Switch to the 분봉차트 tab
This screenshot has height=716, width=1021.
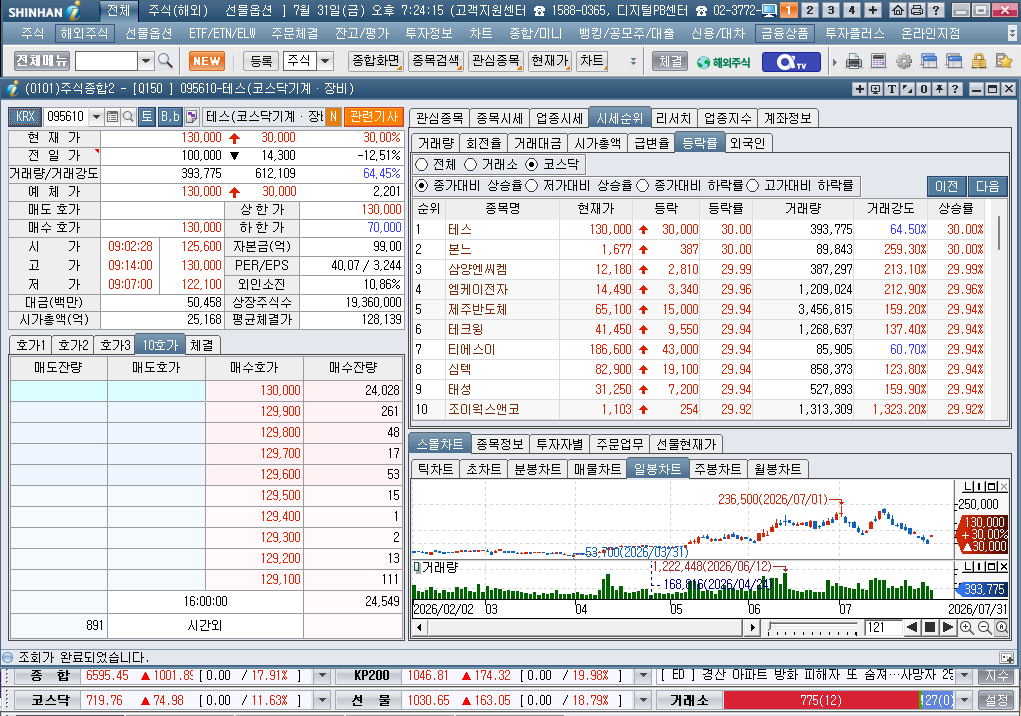pyautogui.click(x=537, y=469)
